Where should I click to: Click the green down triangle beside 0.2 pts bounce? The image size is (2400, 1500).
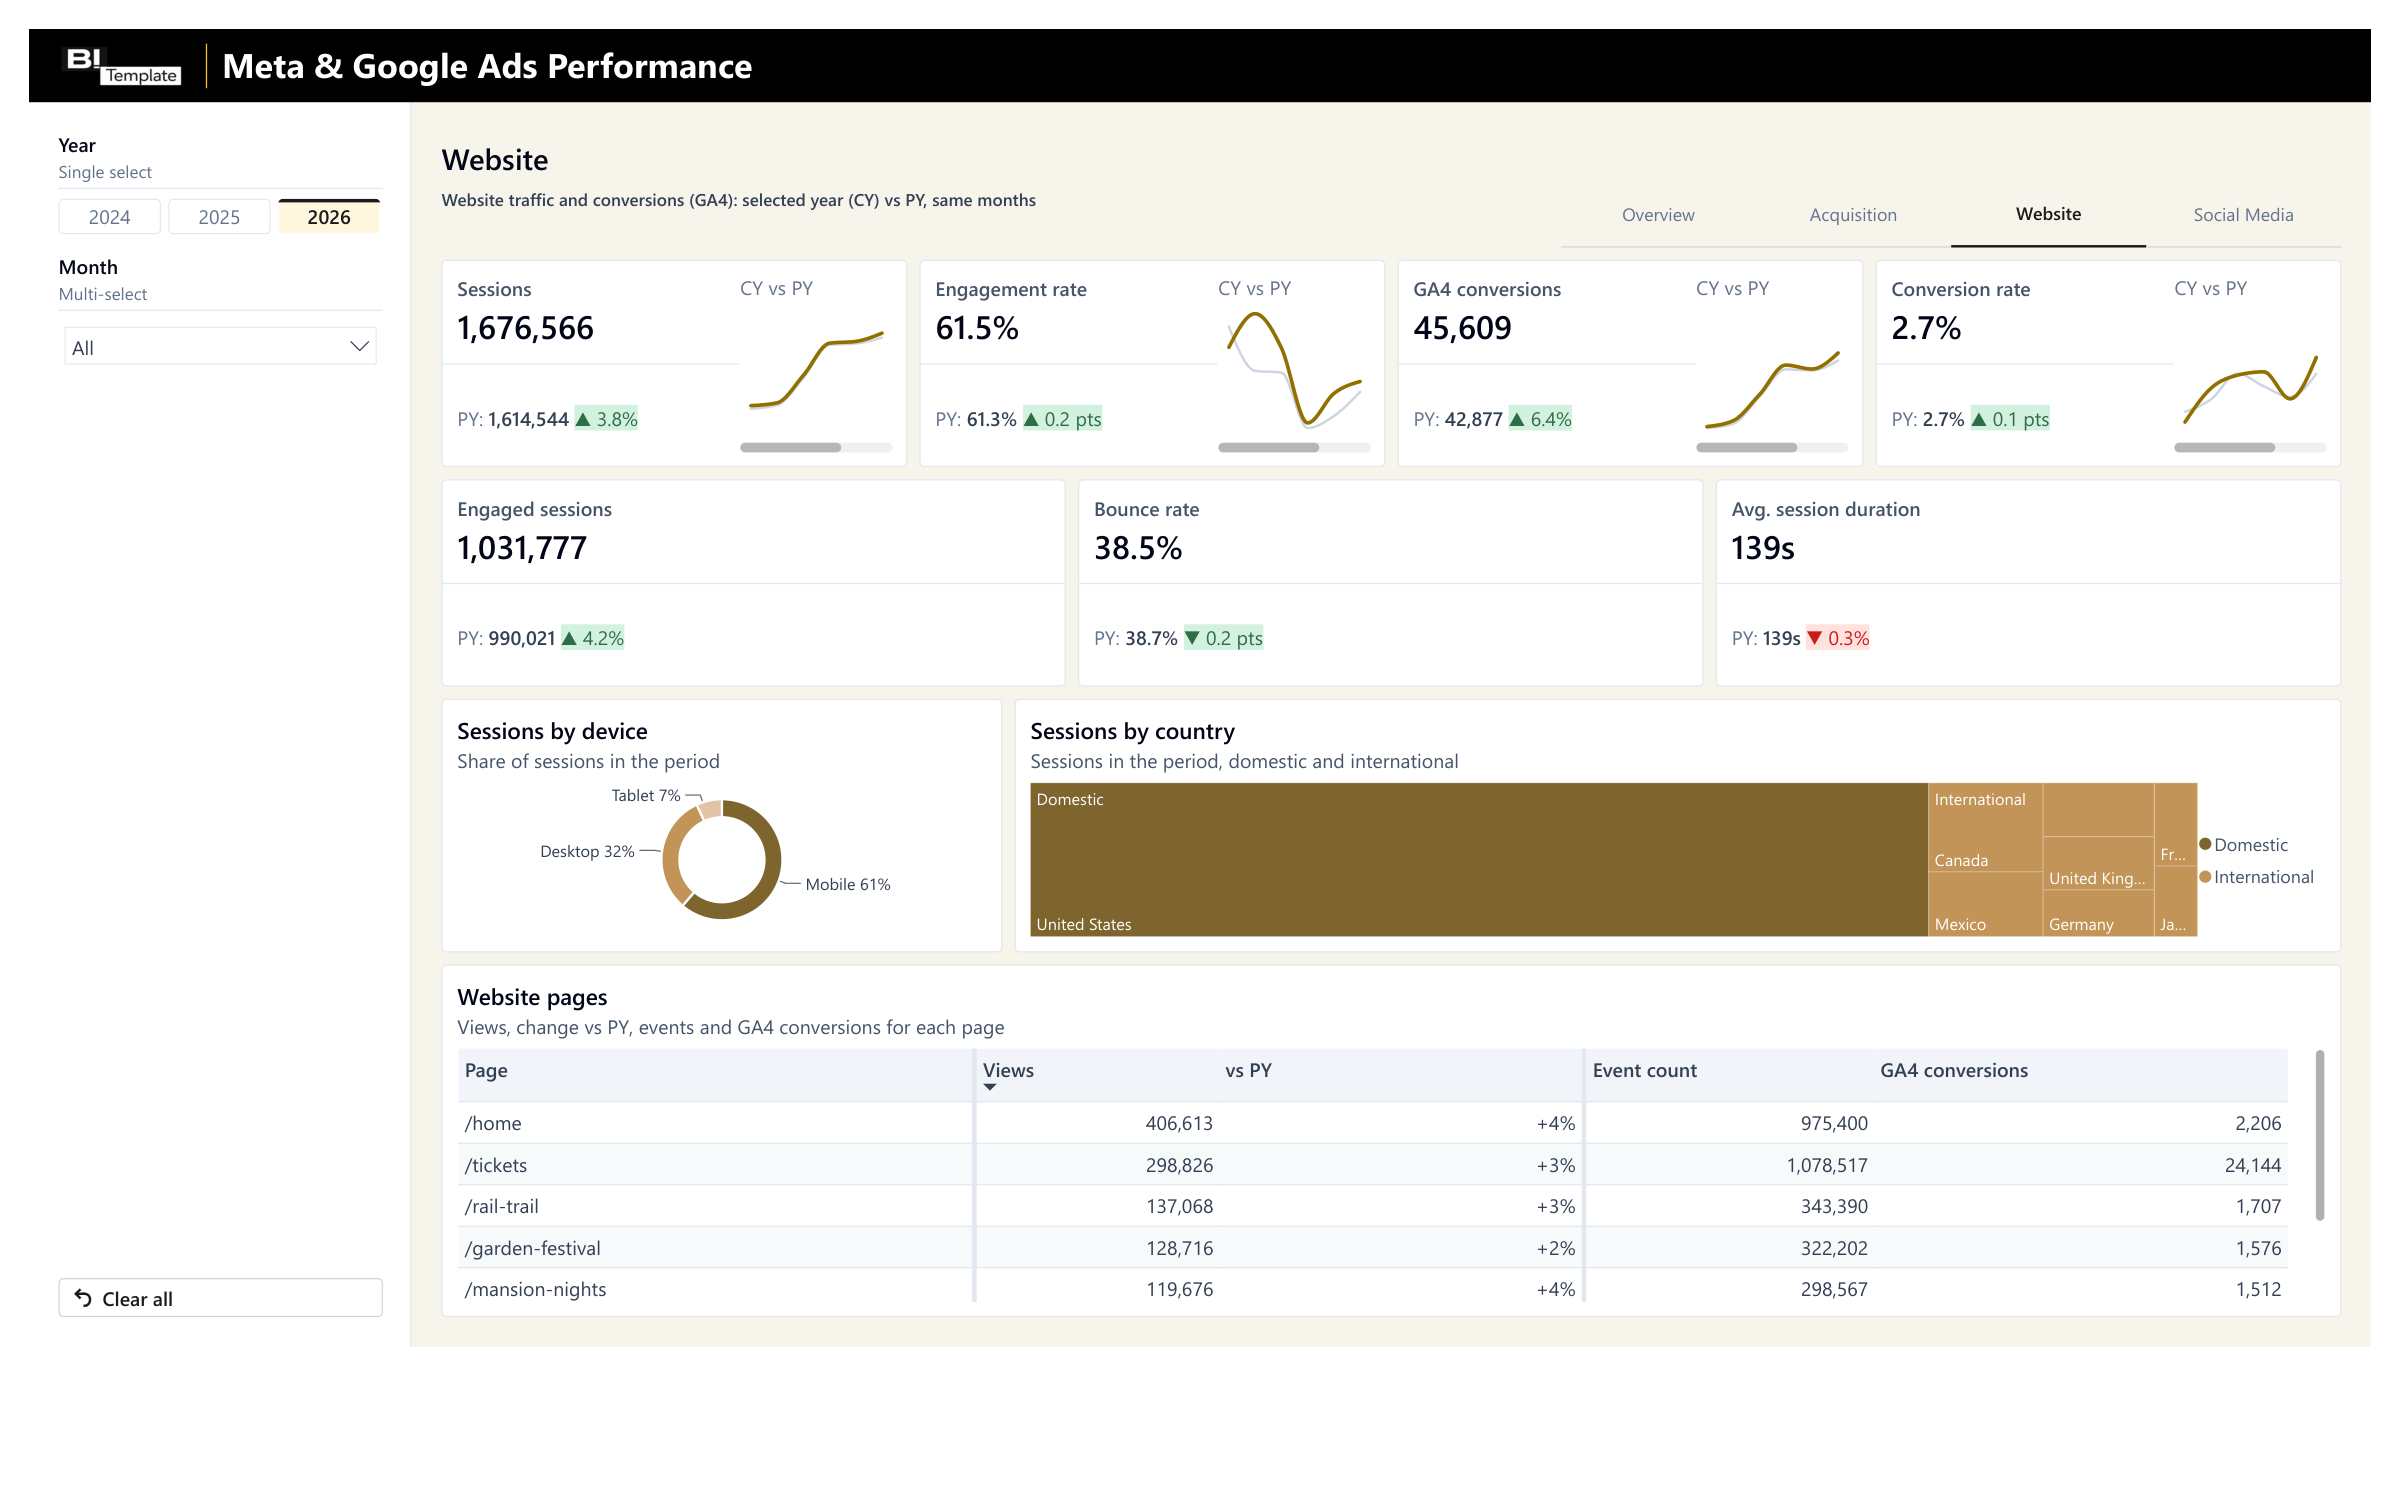[1192, 638]
